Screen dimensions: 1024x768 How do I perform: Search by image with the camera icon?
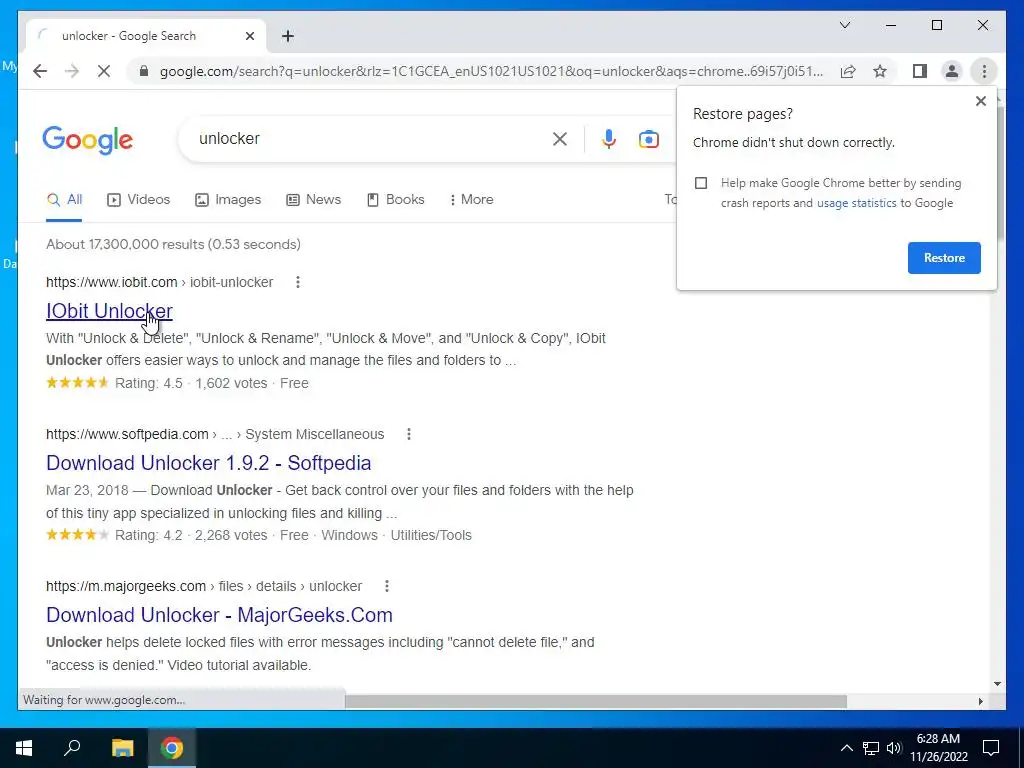(x=648, y=139)
